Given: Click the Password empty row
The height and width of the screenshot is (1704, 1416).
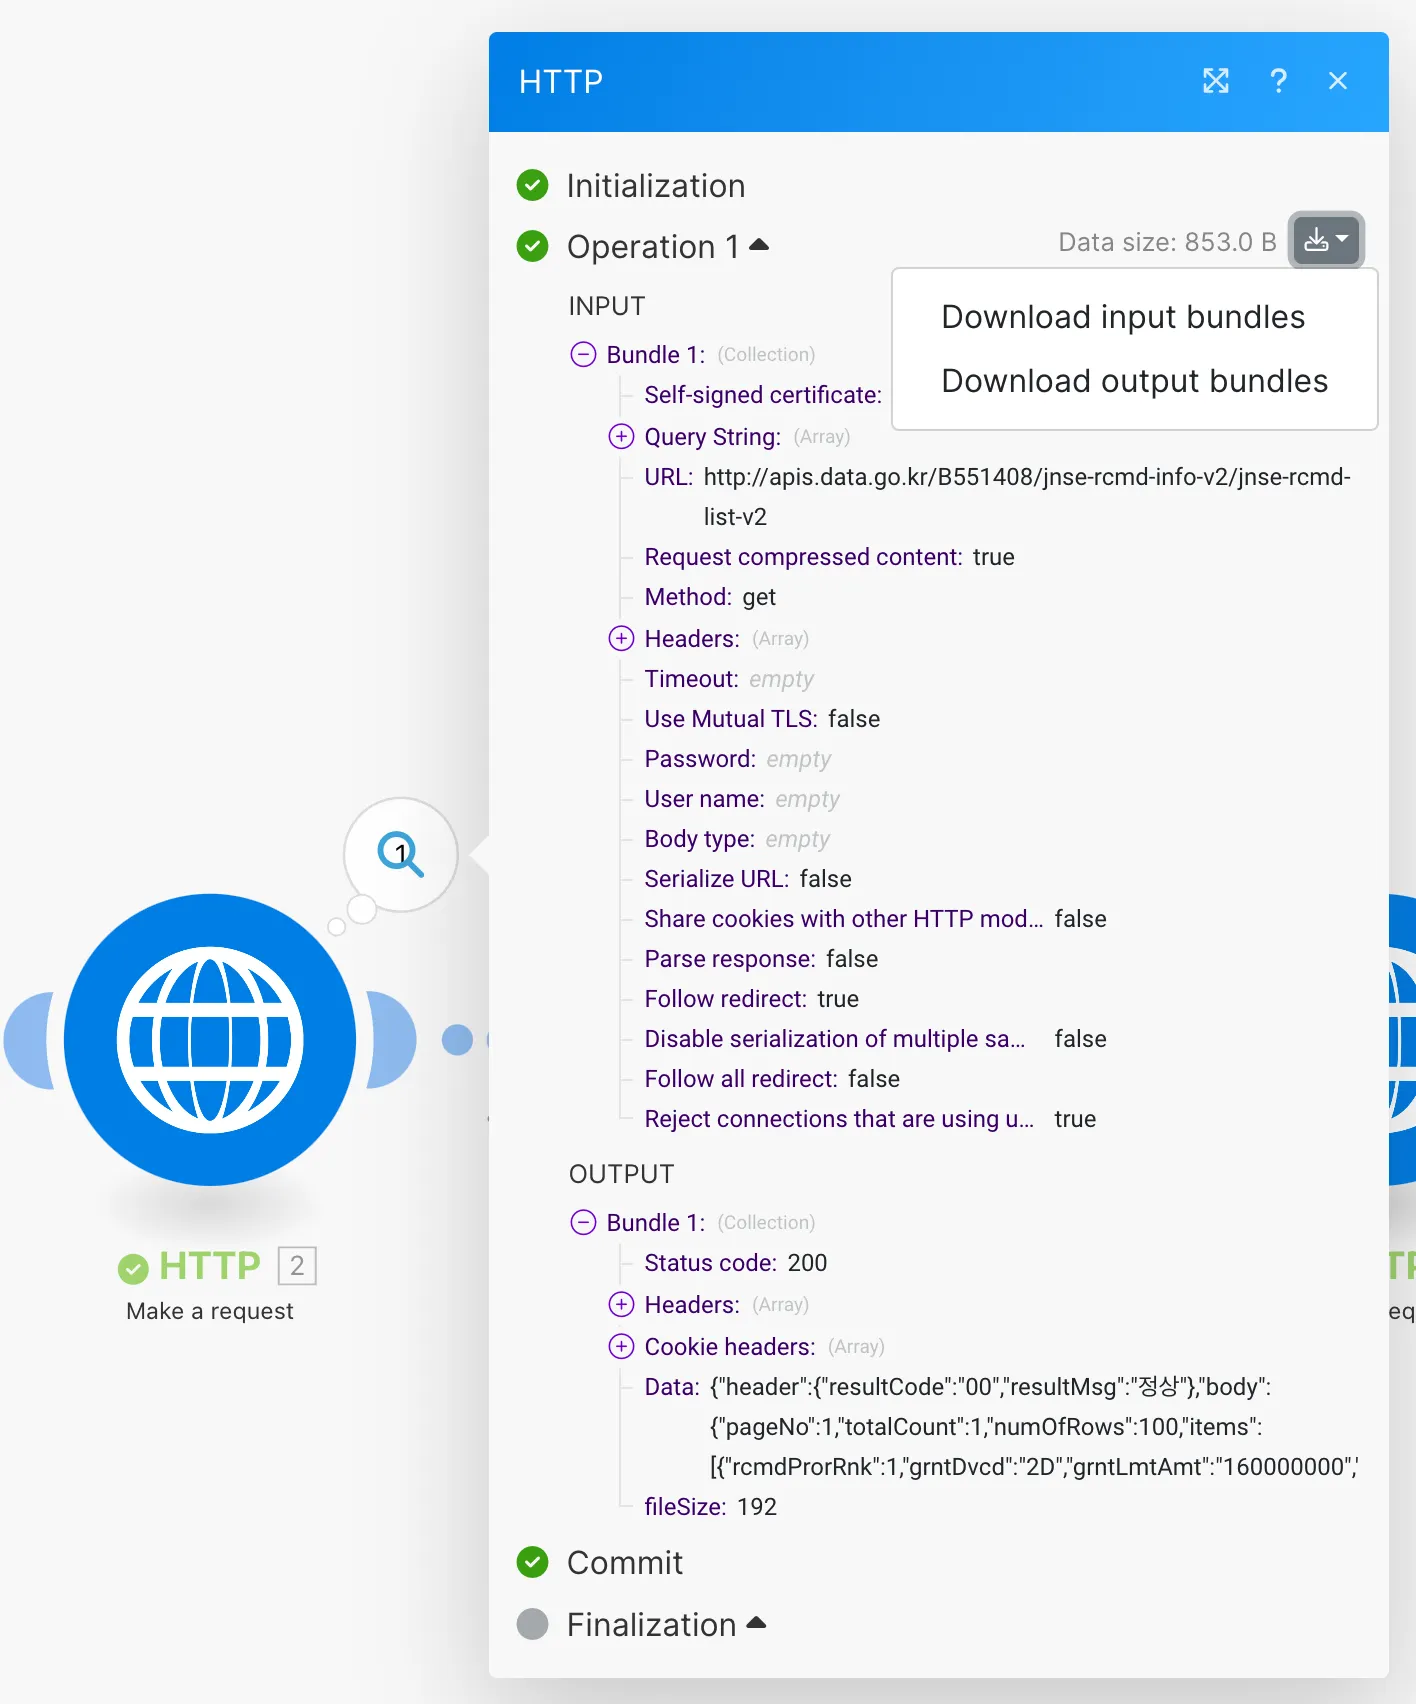Looking at the screenshot, I should [738, 759].
